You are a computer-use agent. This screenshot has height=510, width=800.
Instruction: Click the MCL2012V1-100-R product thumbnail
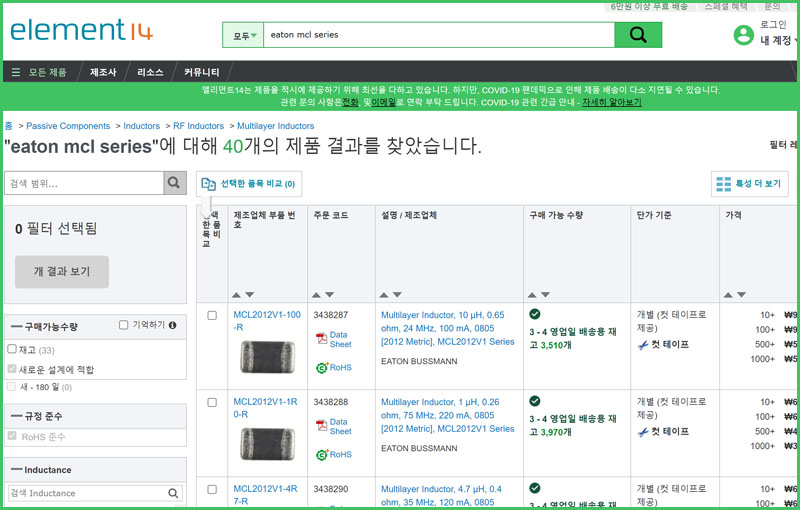pyautogui.click(x=267, y=356)
